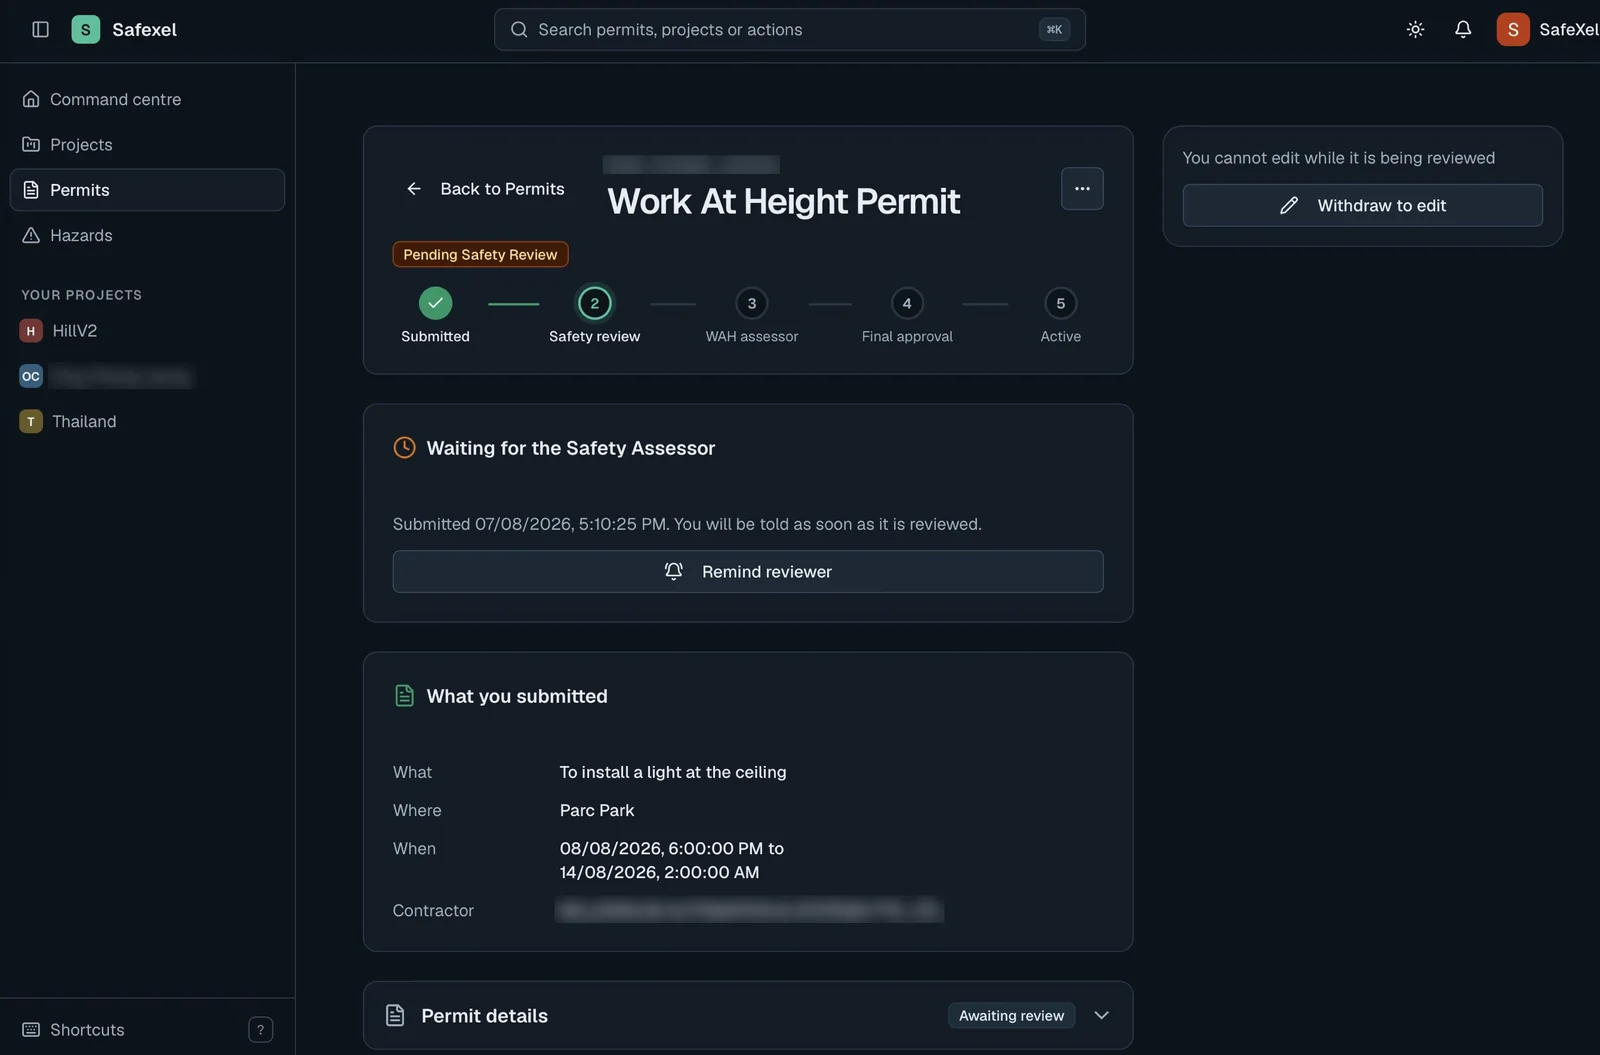Click the Permits document icon
Screen dimensions: 1600x1055
[31, 189]
